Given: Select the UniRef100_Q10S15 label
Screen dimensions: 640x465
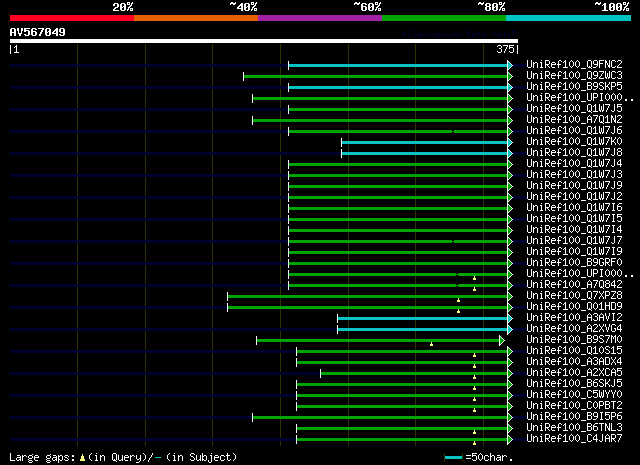Looking at the screenshot, I should [574, 351].
